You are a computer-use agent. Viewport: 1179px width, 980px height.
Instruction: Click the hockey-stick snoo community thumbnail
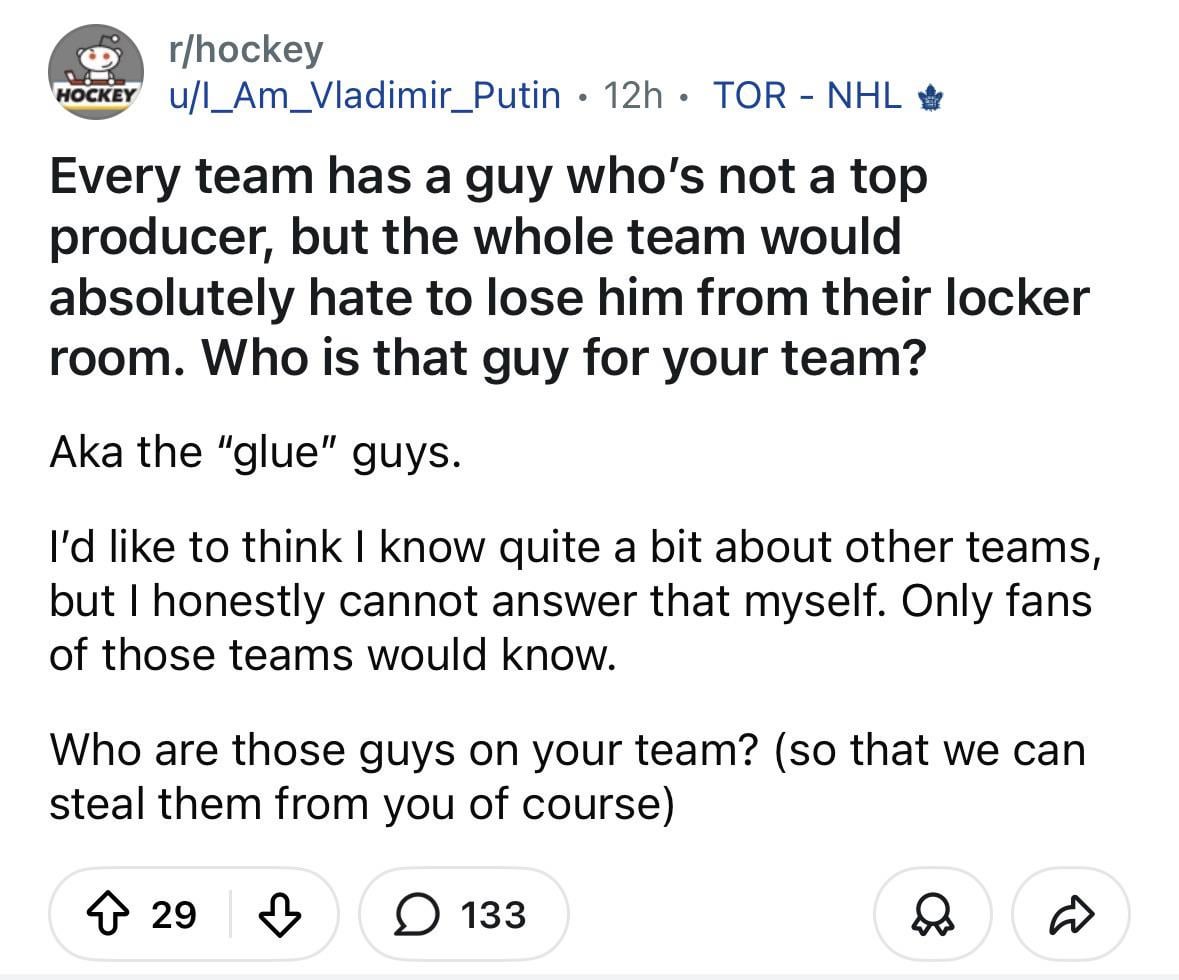[x=95, y=70]
